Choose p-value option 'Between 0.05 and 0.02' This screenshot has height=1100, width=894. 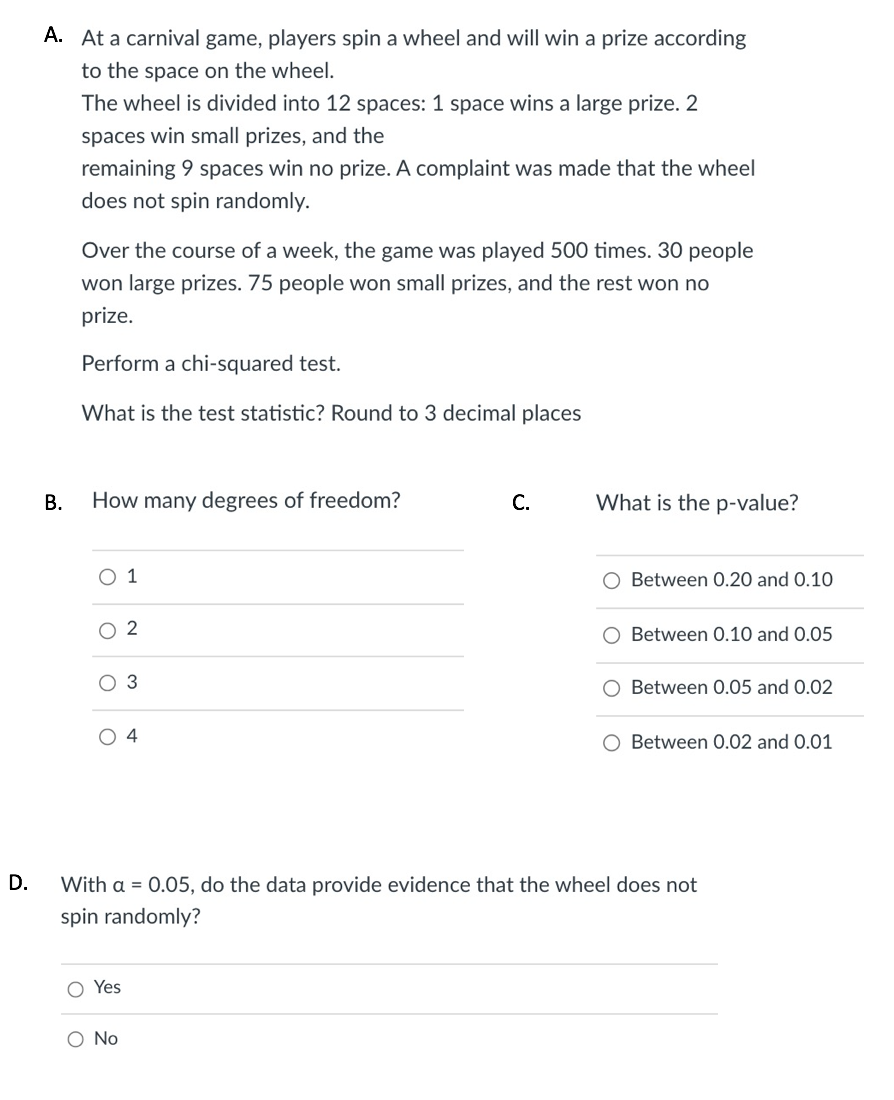611,687
